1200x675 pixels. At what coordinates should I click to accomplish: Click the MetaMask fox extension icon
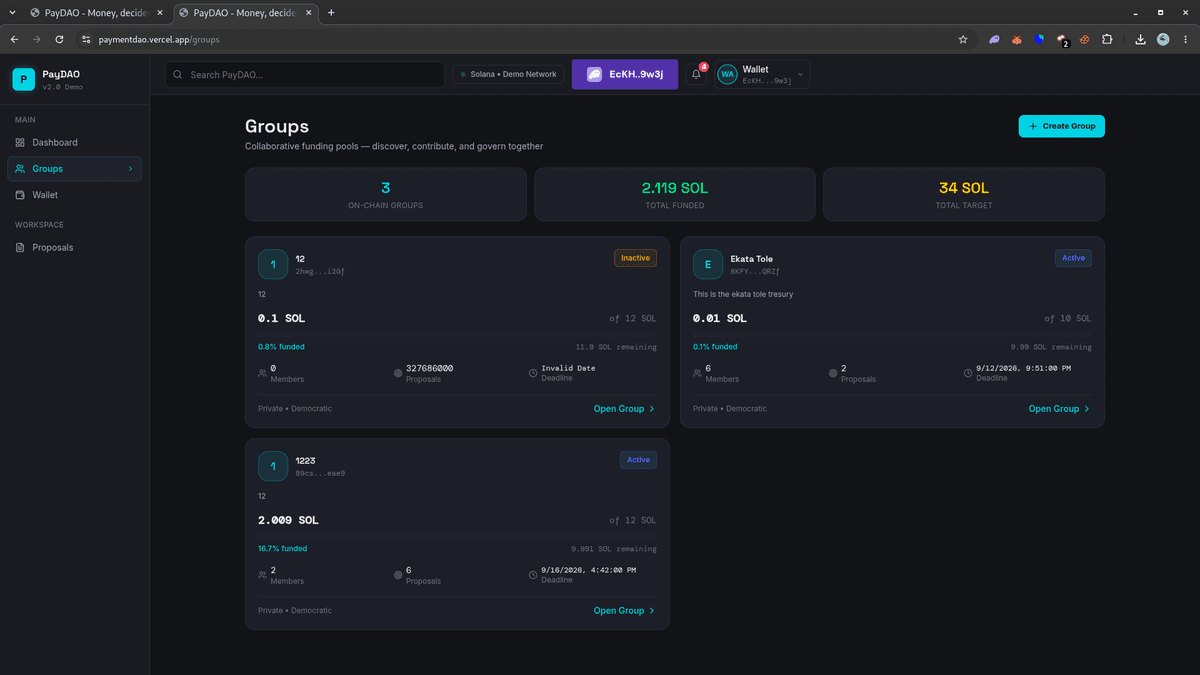[x=1017, y=40]
